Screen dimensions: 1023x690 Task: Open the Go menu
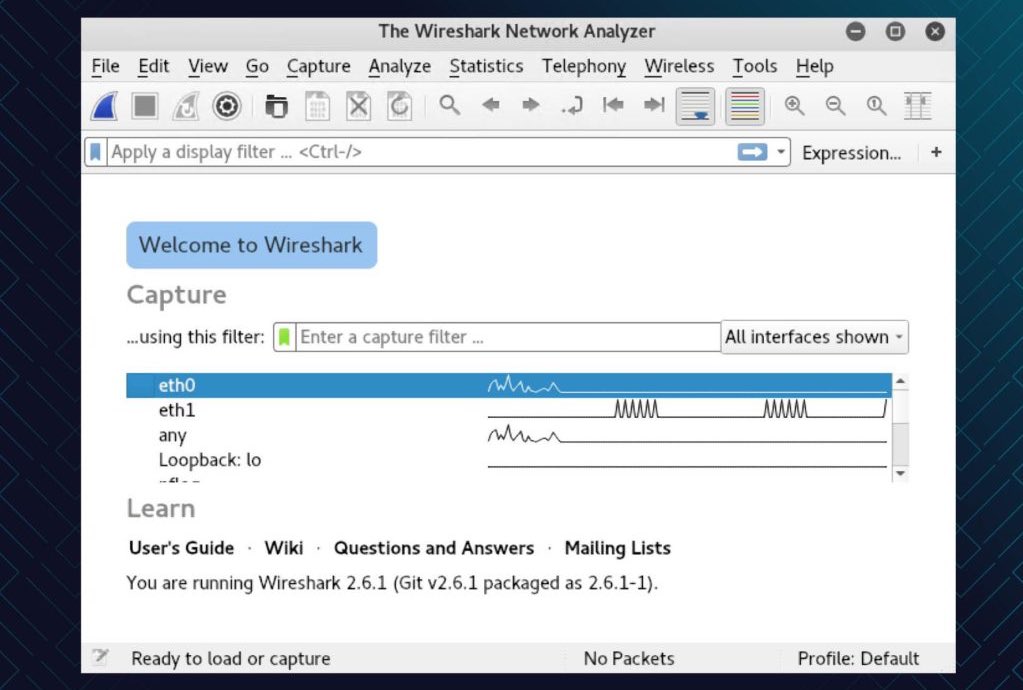[257, 67]
